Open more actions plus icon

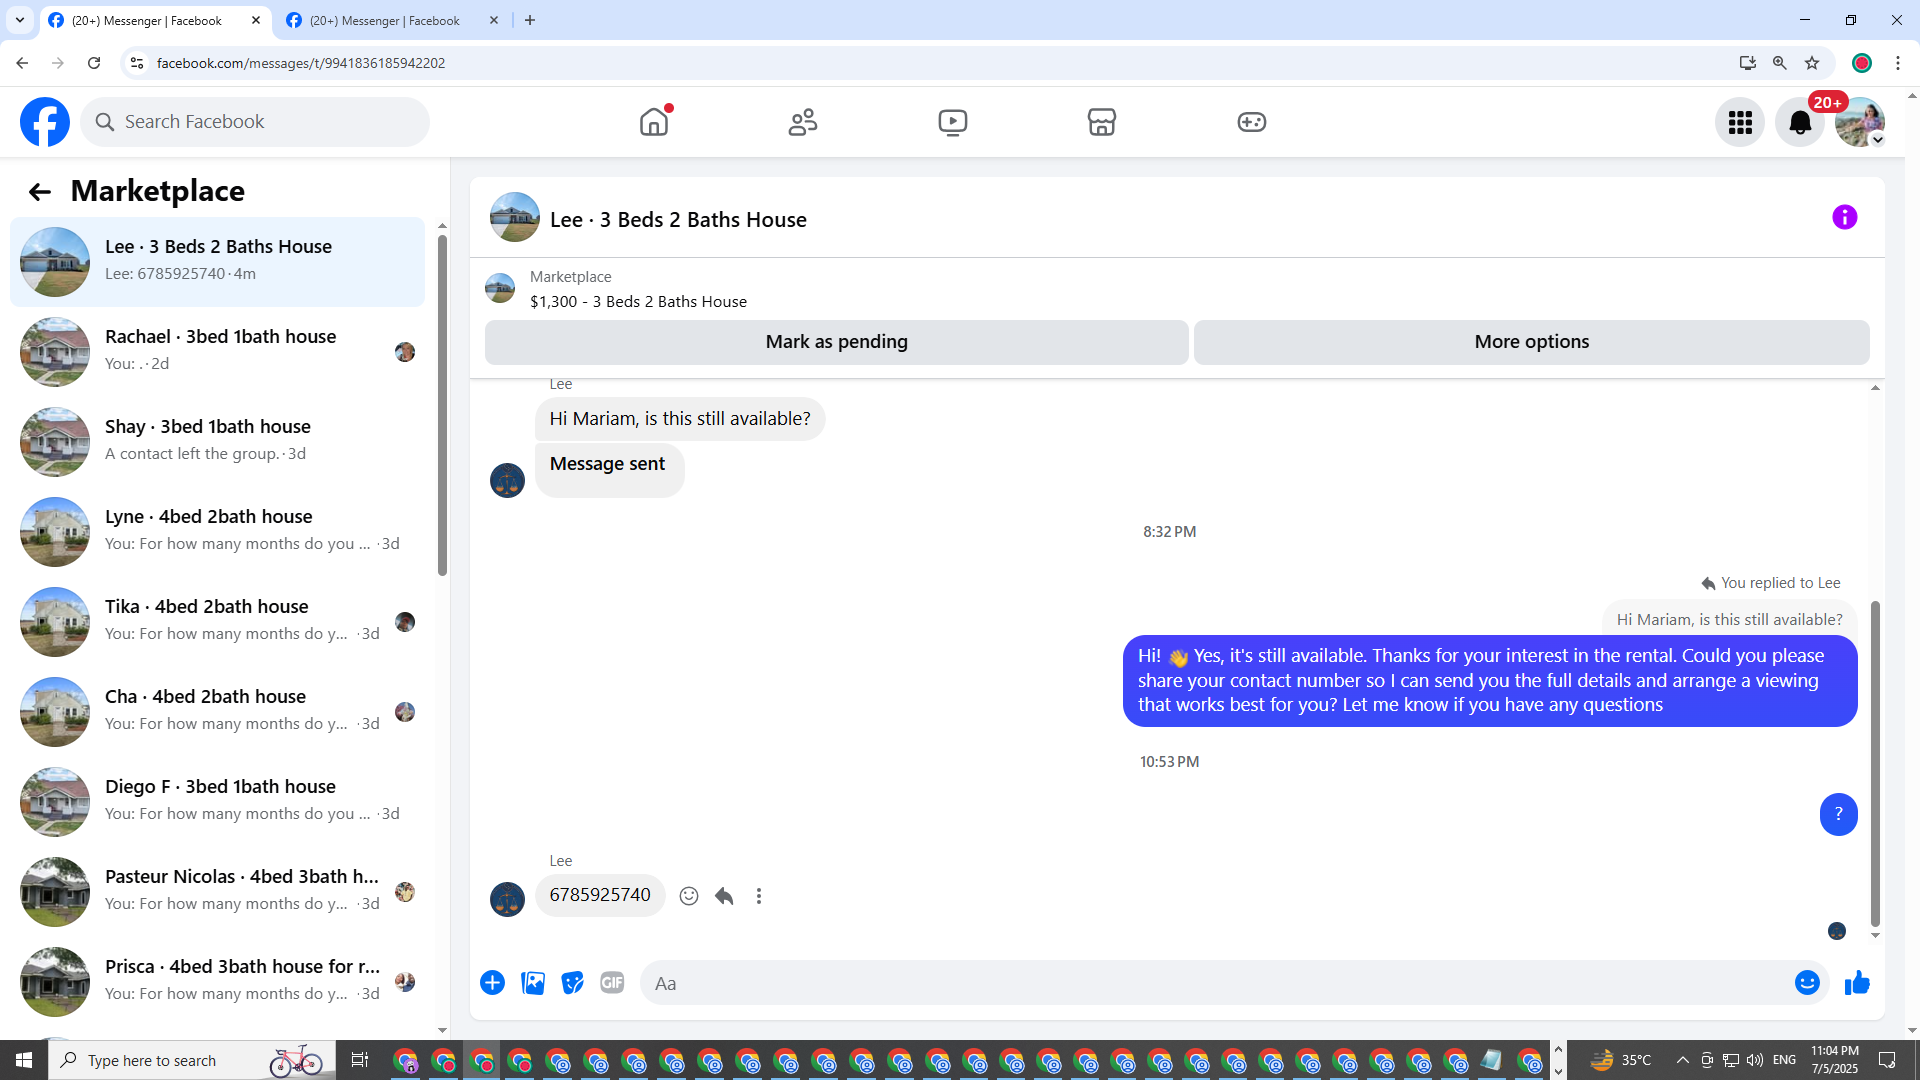pyautogui.click(x=492, y=983)
